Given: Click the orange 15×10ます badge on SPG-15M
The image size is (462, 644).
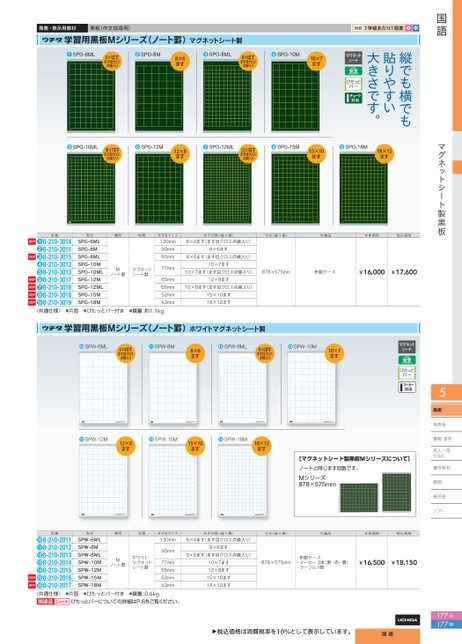Looking at the screenshot, I should [x=316, y=154].
